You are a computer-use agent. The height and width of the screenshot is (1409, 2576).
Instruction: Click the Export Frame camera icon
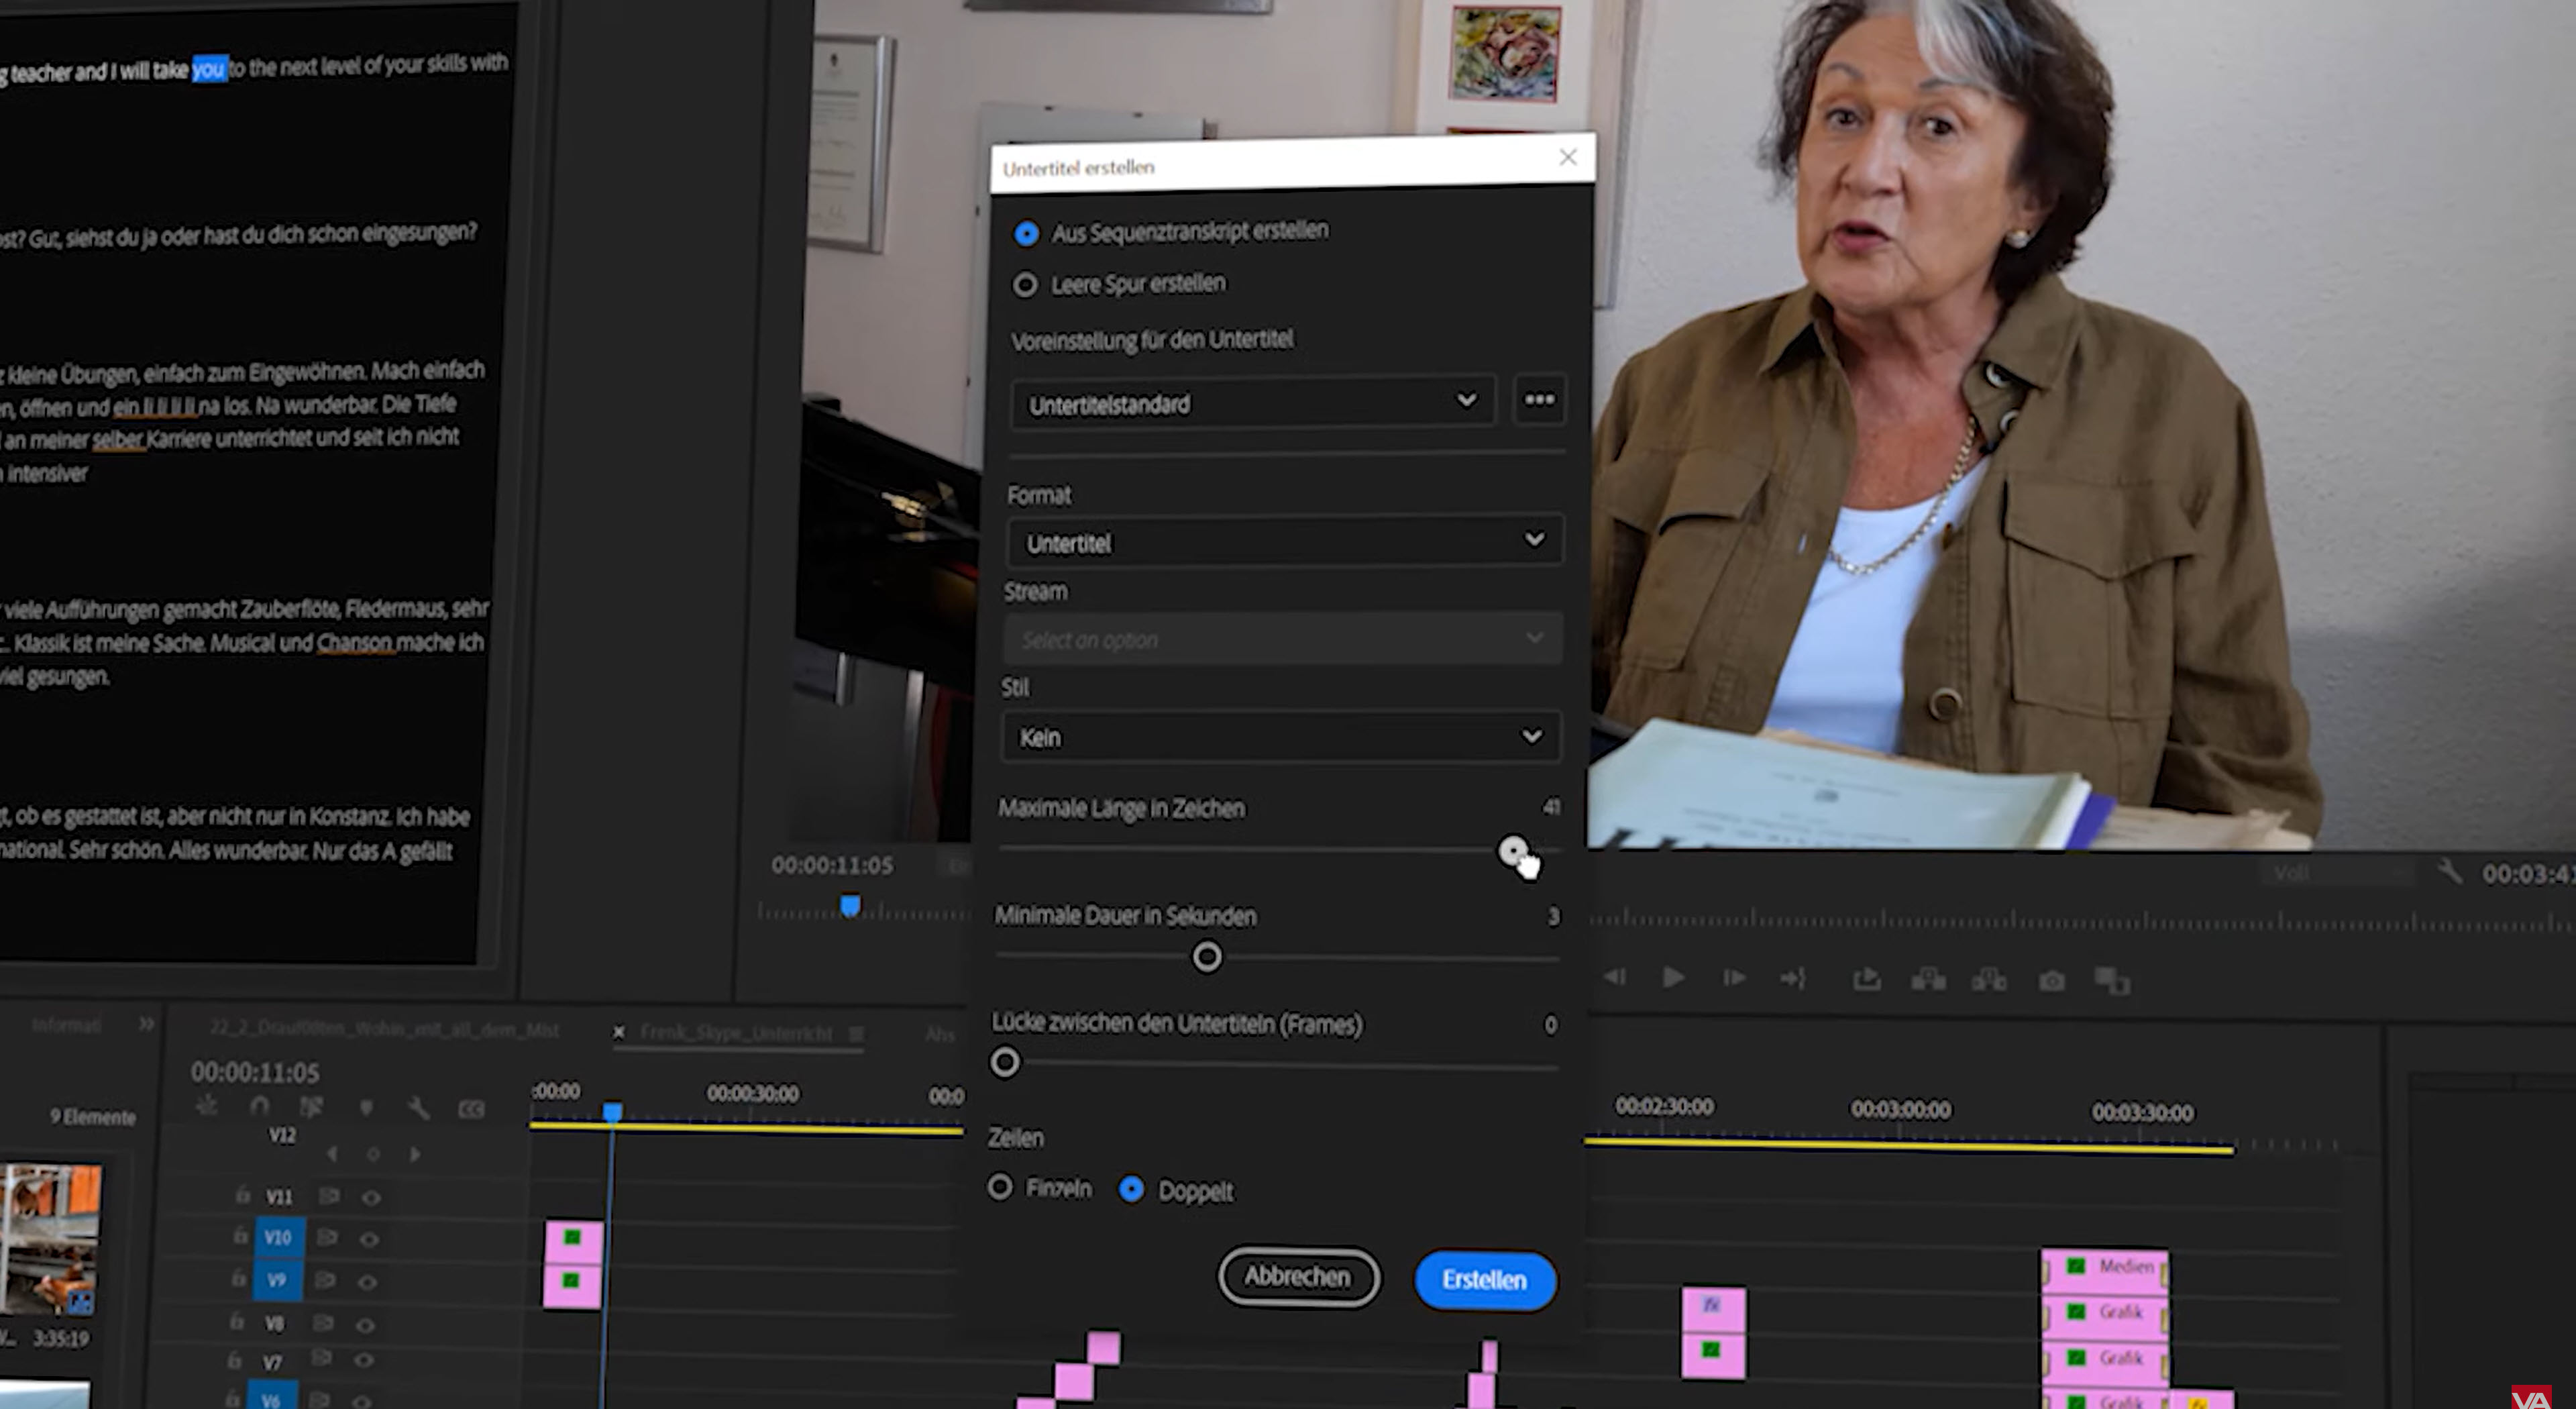click(2051, 981)
